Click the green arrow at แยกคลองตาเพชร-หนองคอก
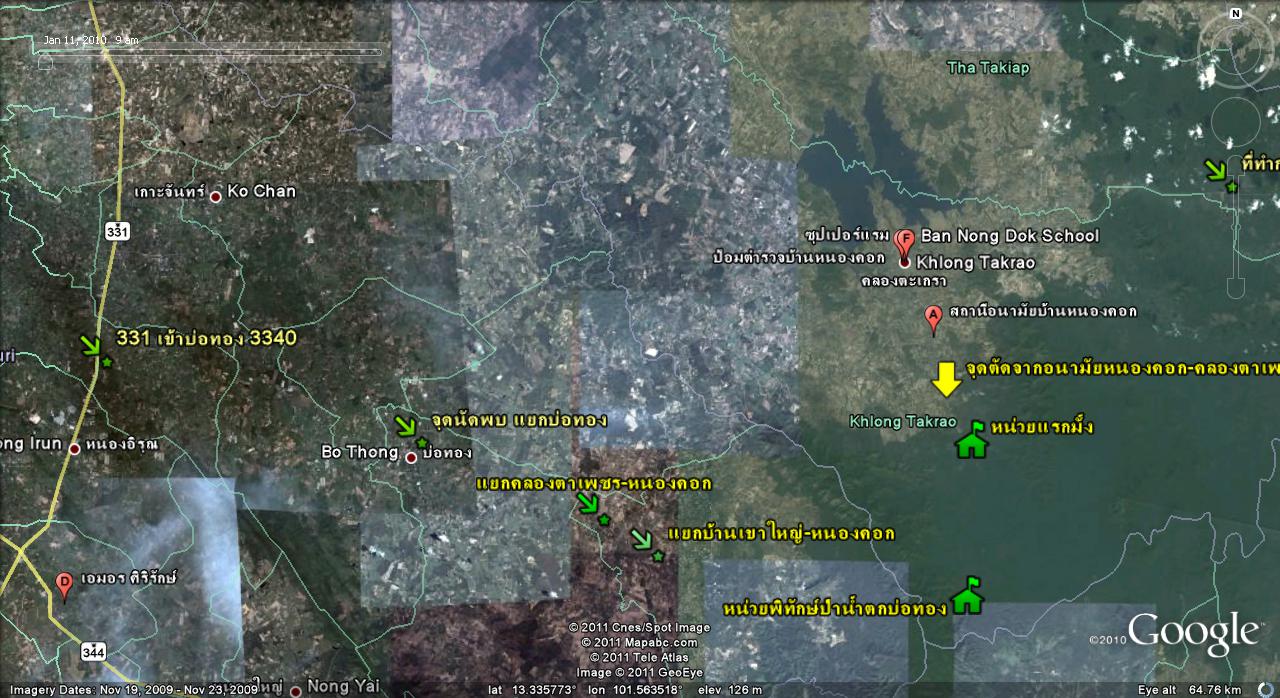 pos(589,505)
